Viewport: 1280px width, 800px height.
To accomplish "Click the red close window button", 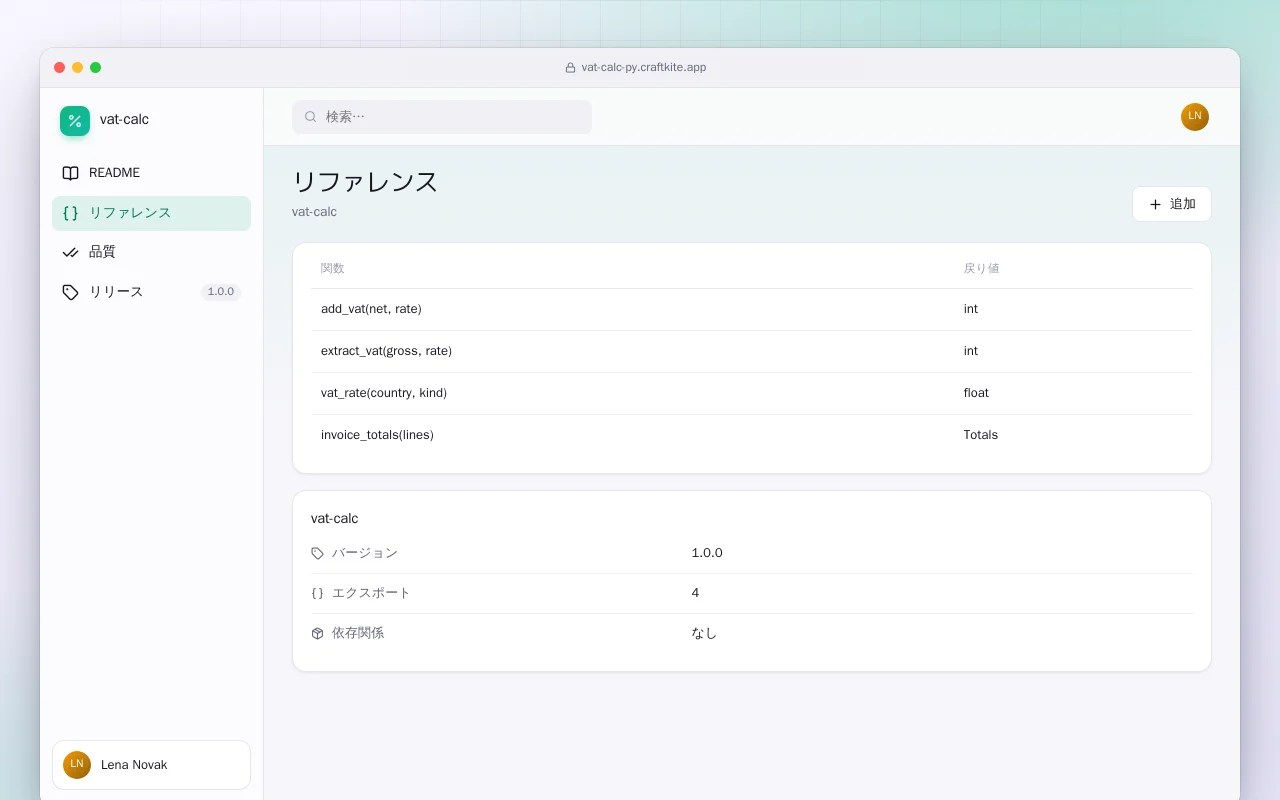I will coord(60,68).
